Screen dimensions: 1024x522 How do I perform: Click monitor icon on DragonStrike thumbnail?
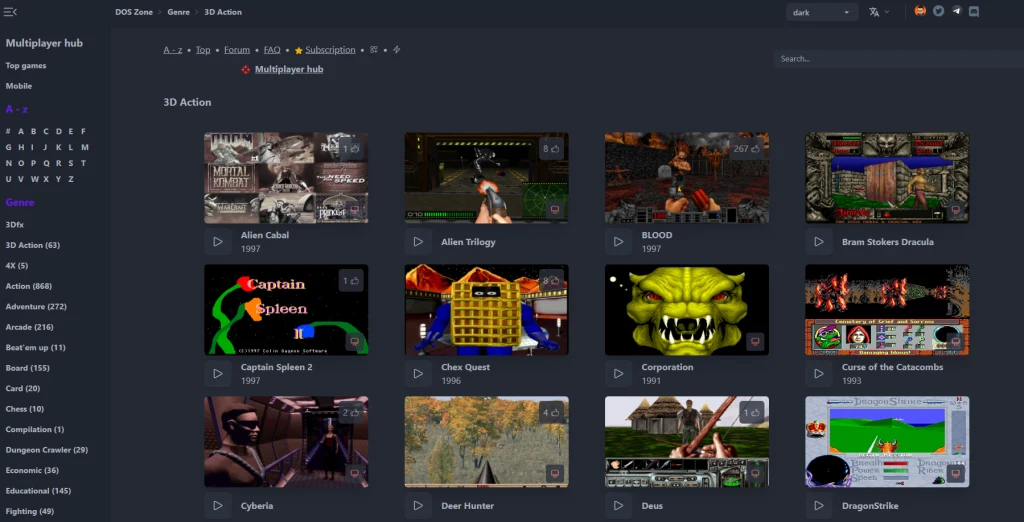pyautogui.click(x=955, y=474)
